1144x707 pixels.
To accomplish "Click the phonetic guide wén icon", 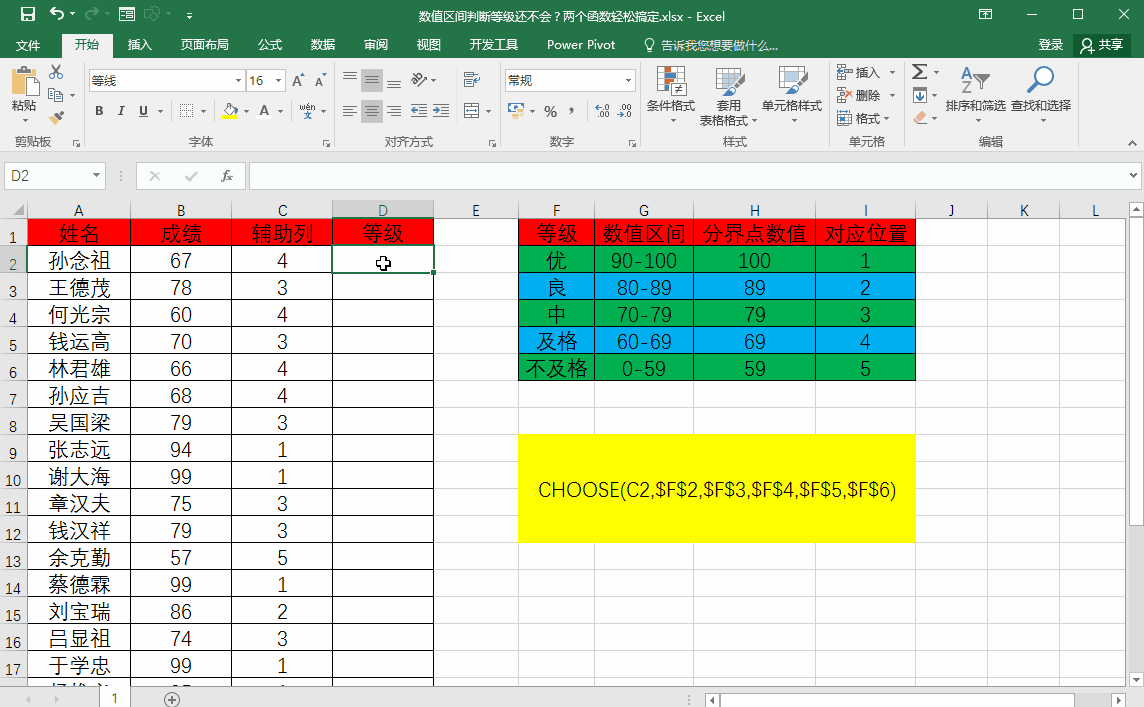I will [307, 111].
